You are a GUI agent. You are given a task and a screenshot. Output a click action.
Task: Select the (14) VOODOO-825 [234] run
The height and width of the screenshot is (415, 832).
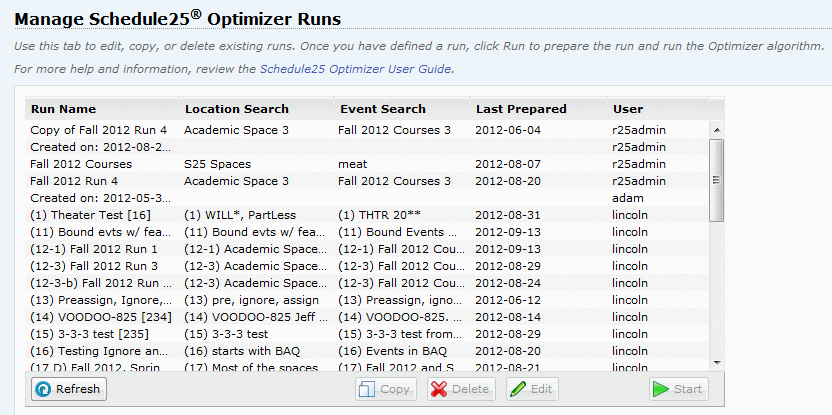(101, 317)
